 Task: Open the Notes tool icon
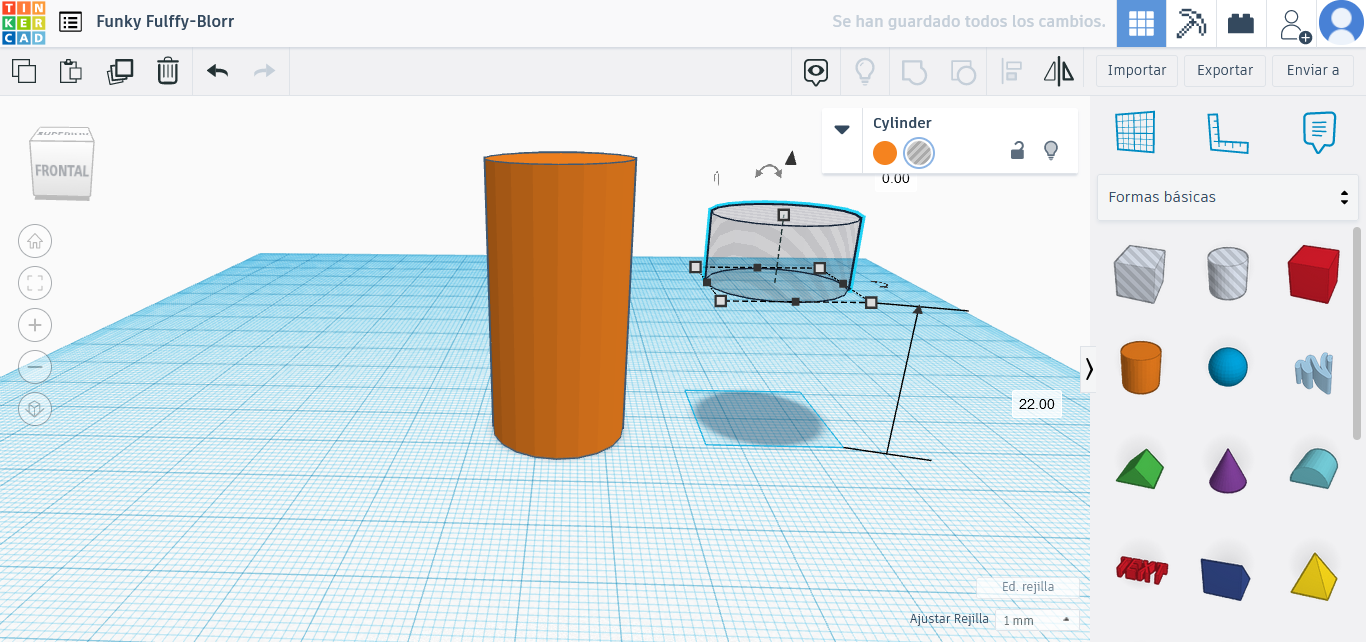pyautogui.click(x=1319, y=132)
